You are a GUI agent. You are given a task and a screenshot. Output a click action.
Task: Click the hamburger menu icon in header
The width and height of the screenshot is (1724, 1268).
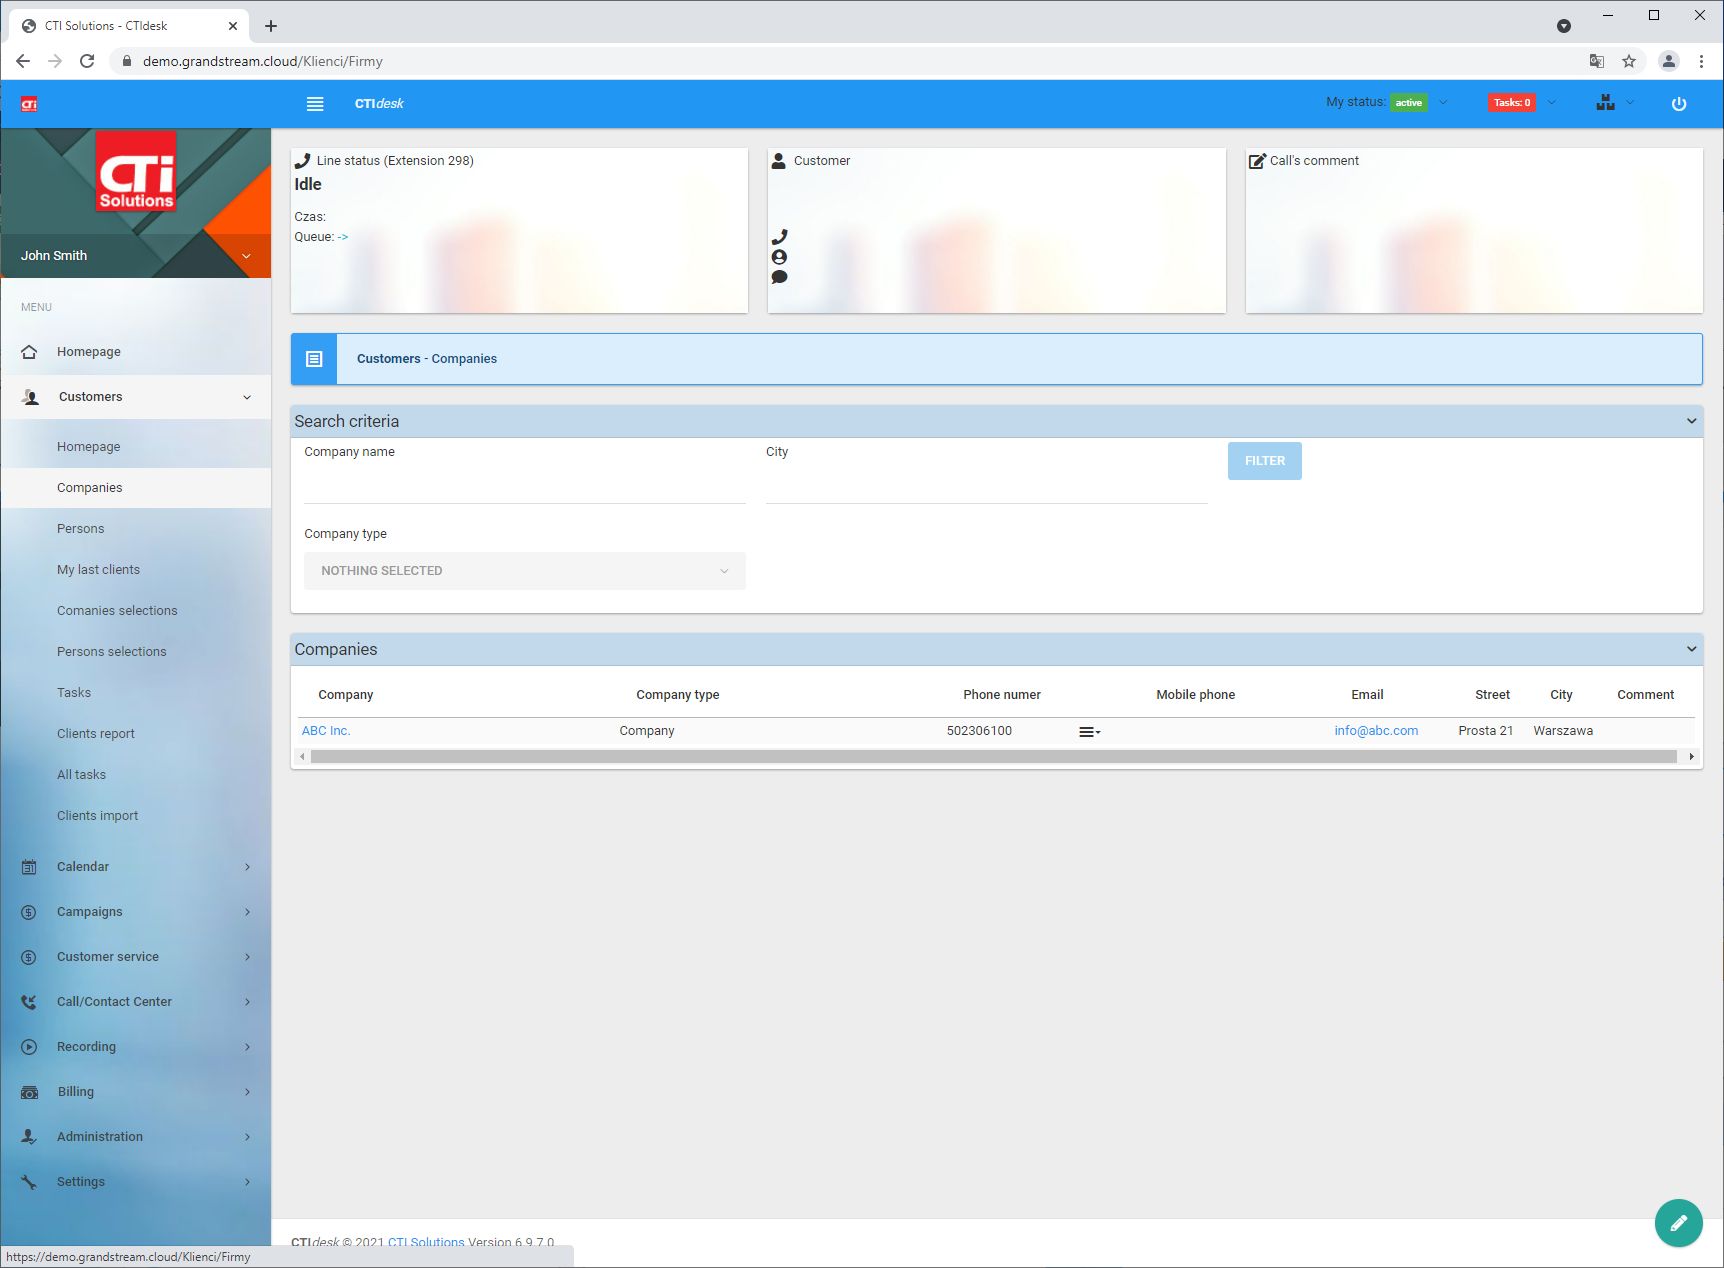(315, 104)
